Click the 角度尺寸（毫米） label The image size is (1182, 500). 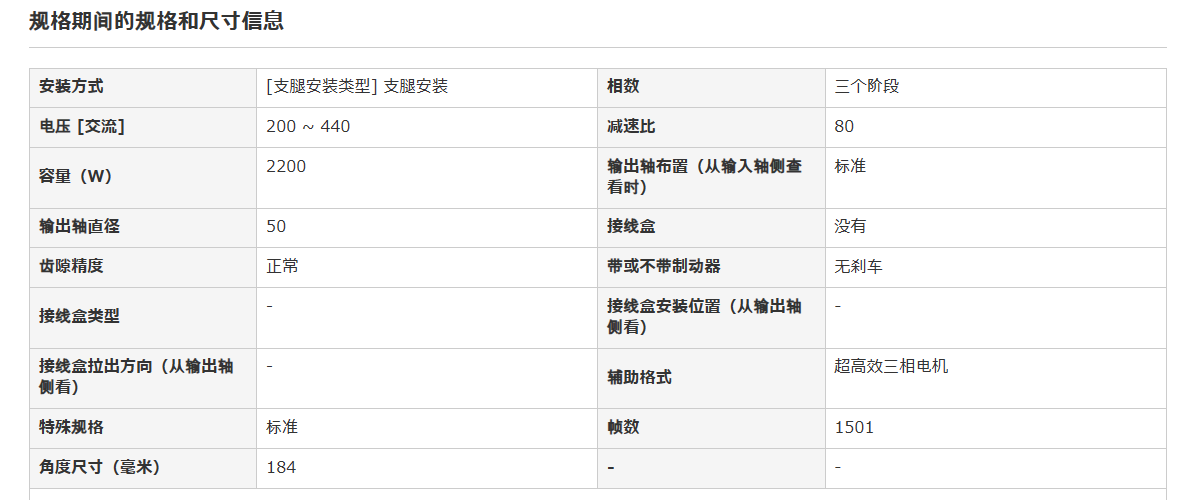(100, 468)
